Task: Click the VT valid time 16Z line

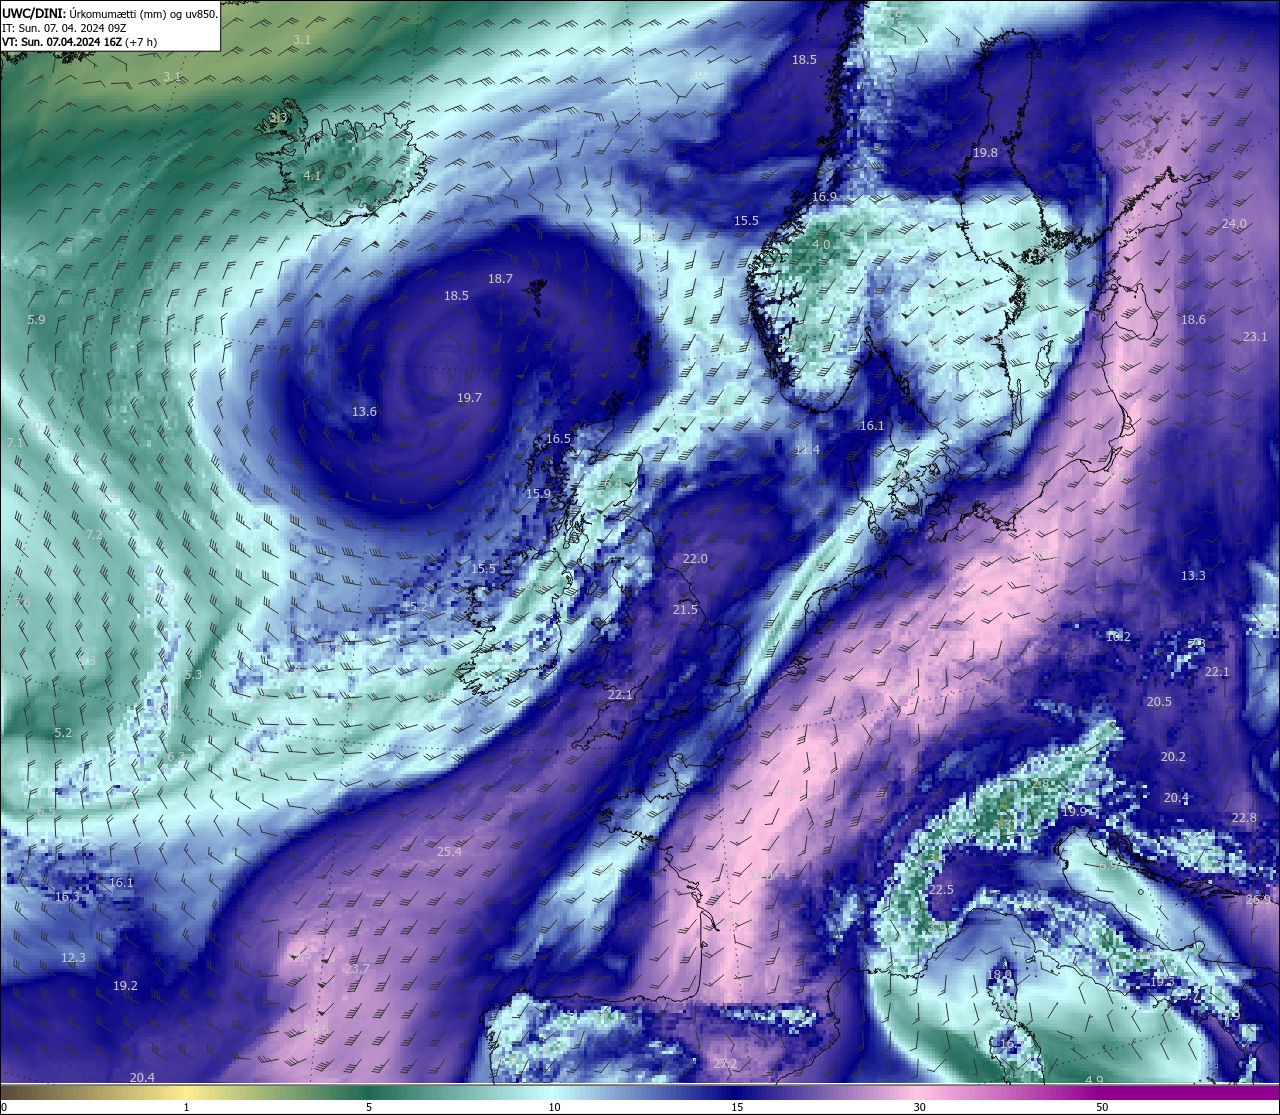Action: click(79, 42)
